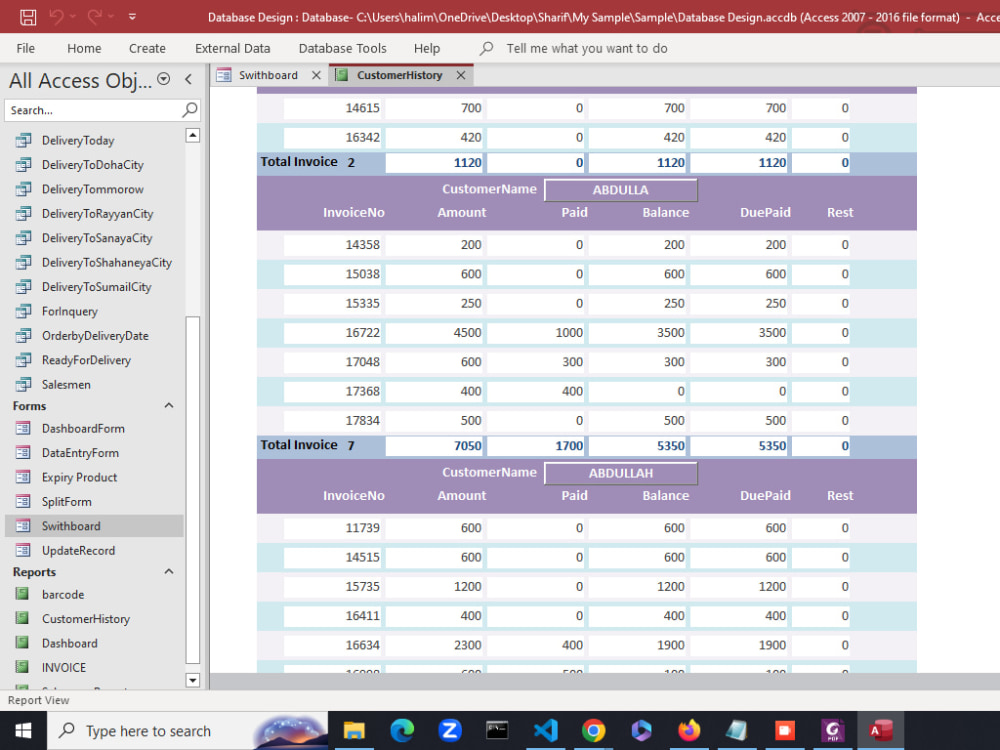
Task: Switch to the Swithboard tab
Action: (x=268, y=74)
